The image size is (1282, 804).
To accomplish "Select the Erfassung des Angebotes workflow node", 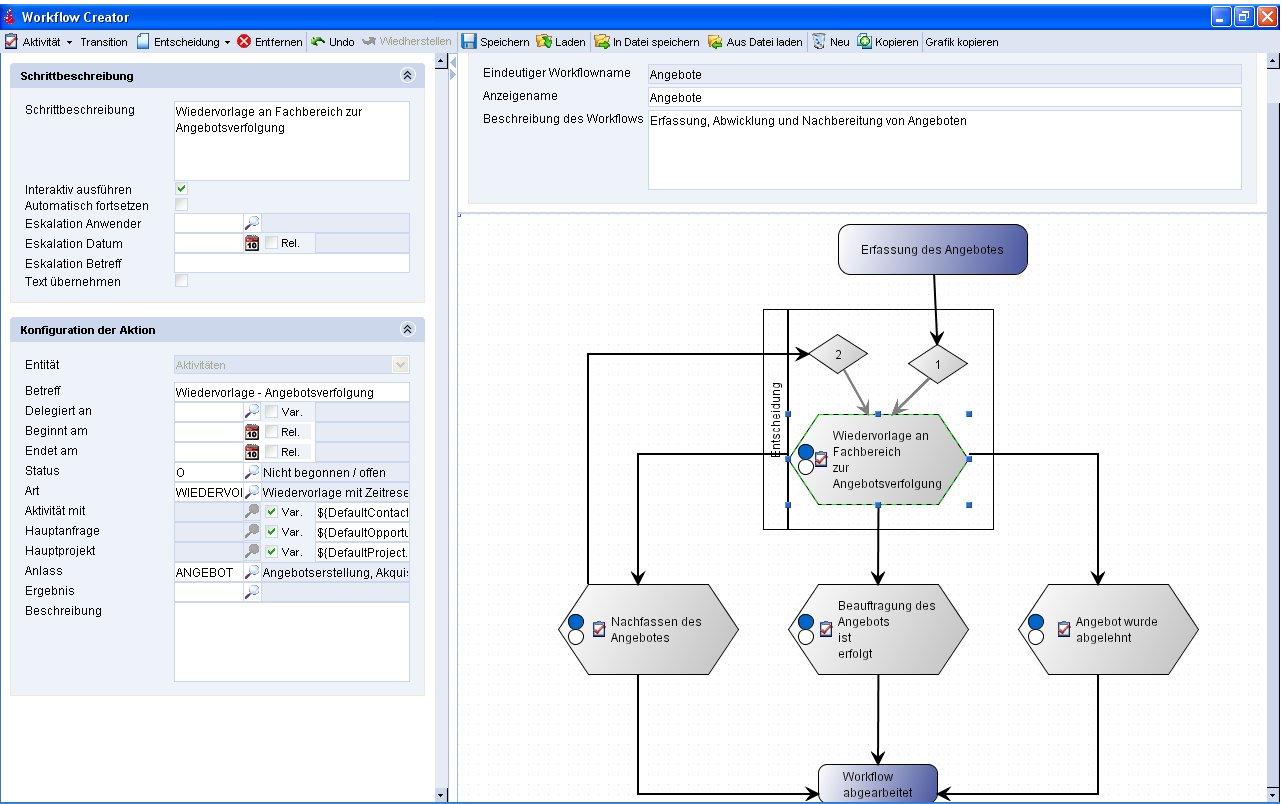I will click(x=932, y=250).
